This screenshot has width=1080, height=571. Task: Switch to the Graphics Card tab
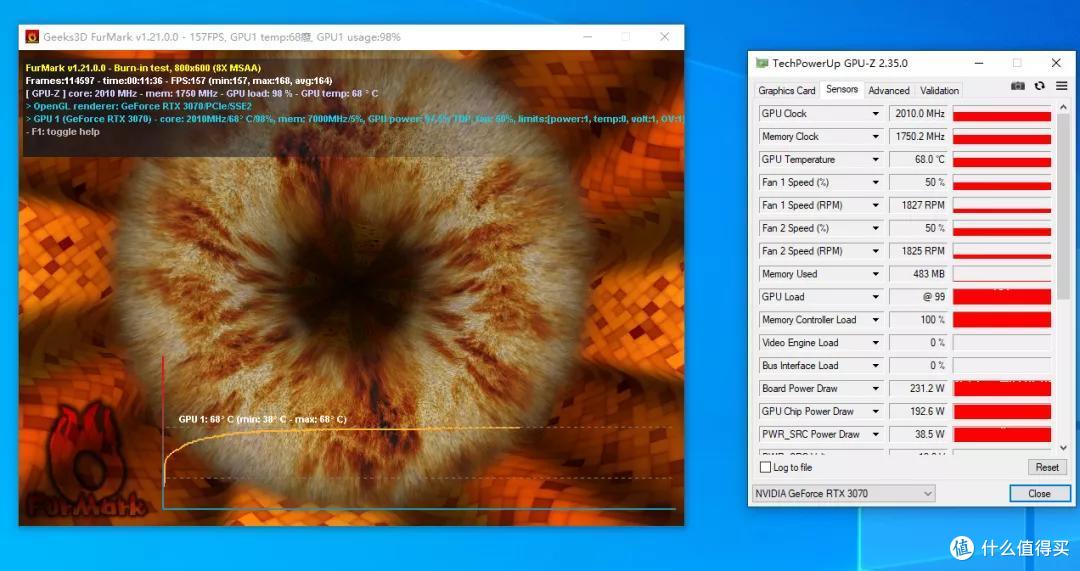[x=787, y=90]
